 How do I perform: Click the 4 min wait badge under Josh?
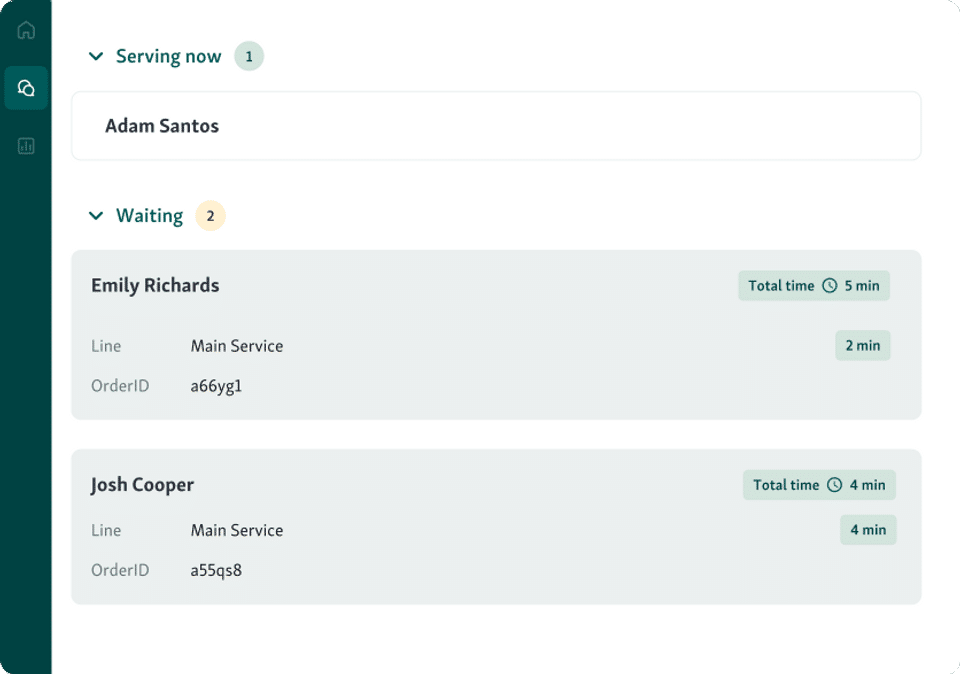(867, 530)
